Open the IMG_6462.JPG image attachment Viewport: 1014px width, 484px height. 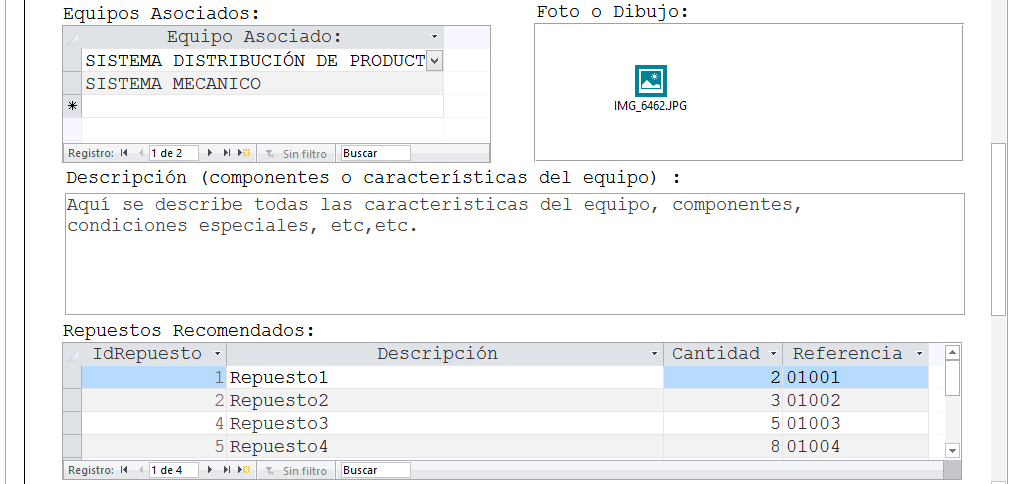pyautogui.click(x=650, y=82)
